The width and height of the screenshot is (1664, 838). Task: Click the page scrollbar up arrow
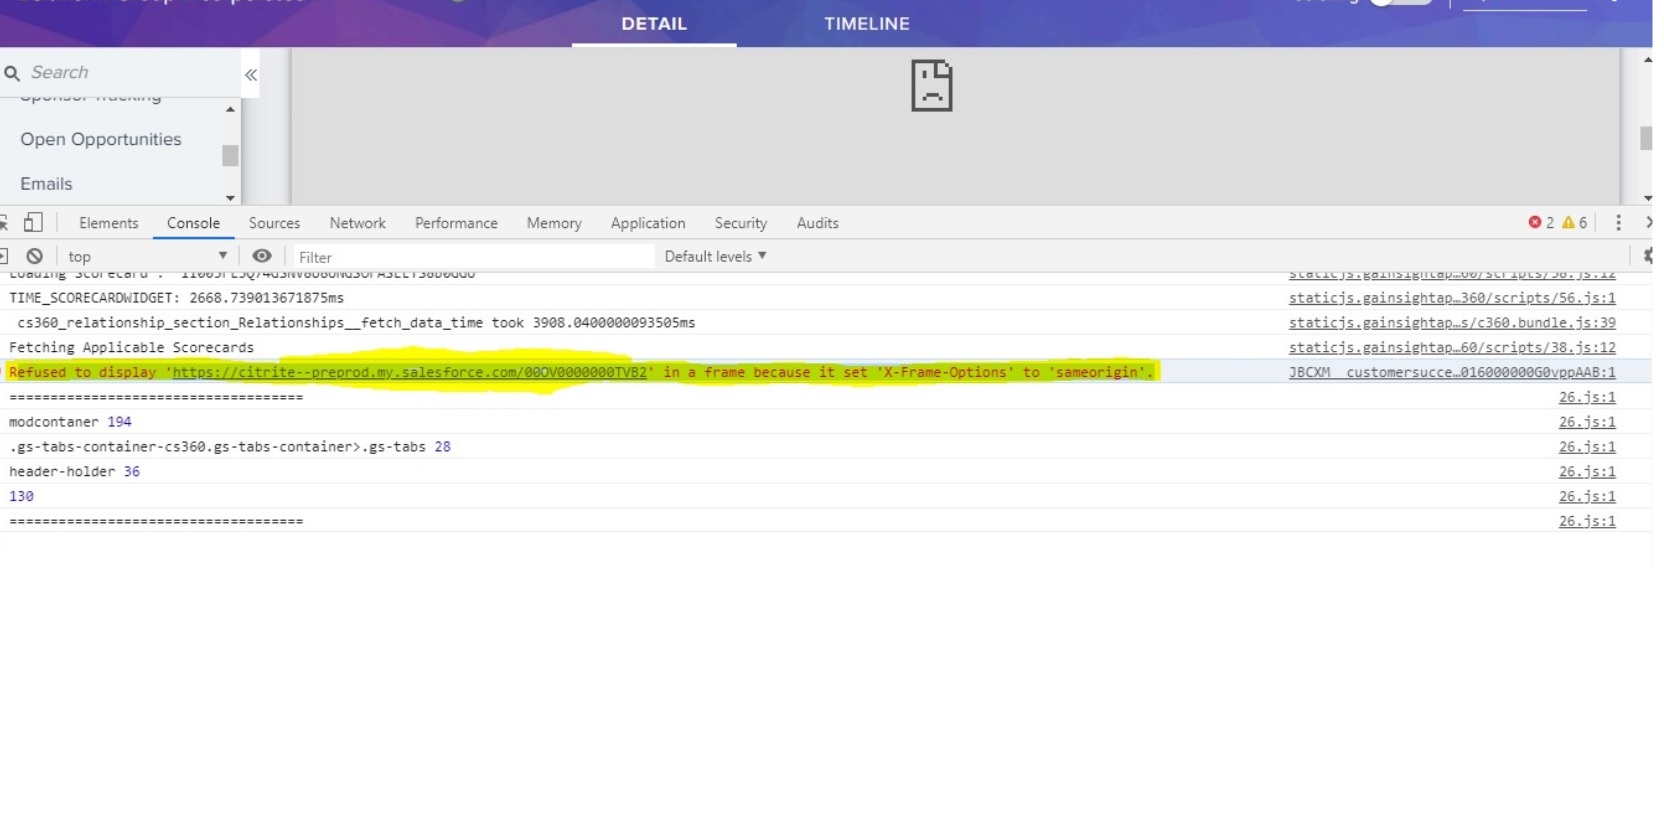click(x=1647, y=60)
